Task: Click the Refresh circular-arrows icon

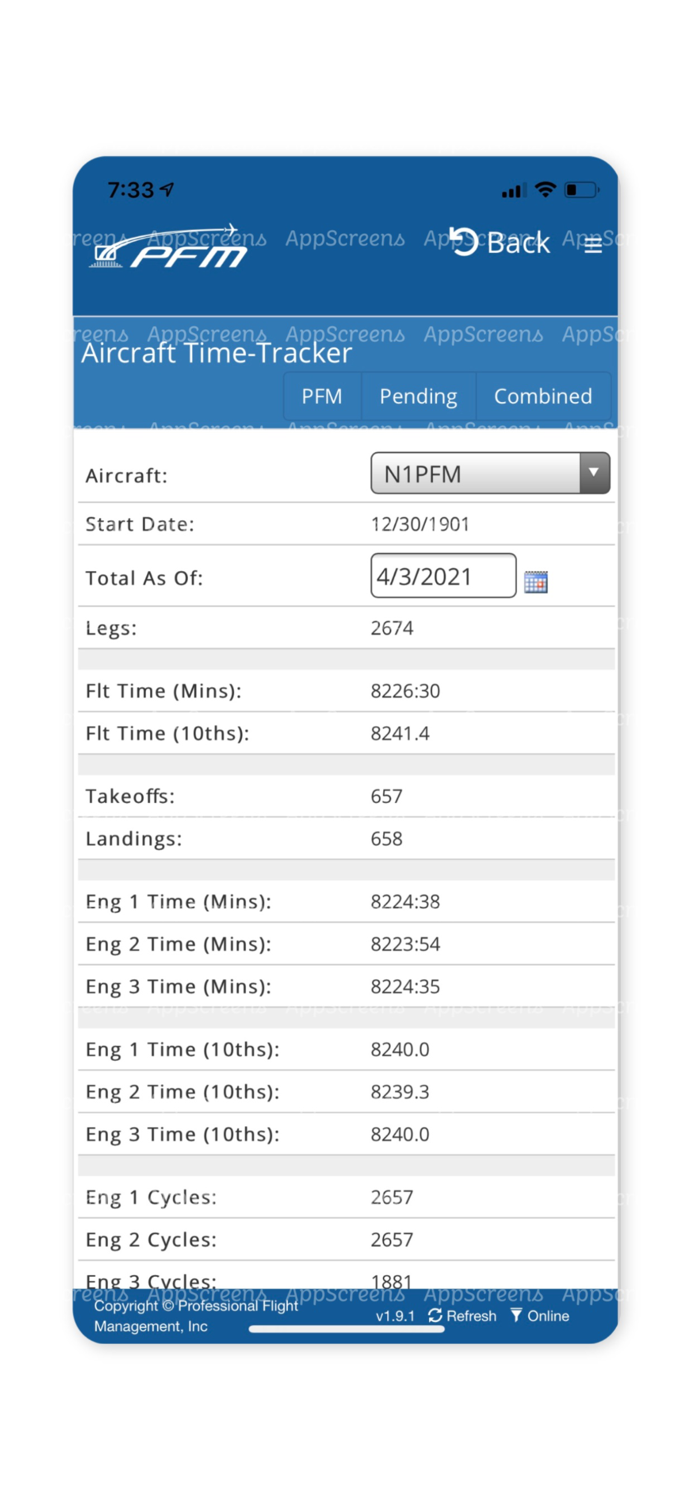Action: pyautogui.click(x=434, y=1316)
